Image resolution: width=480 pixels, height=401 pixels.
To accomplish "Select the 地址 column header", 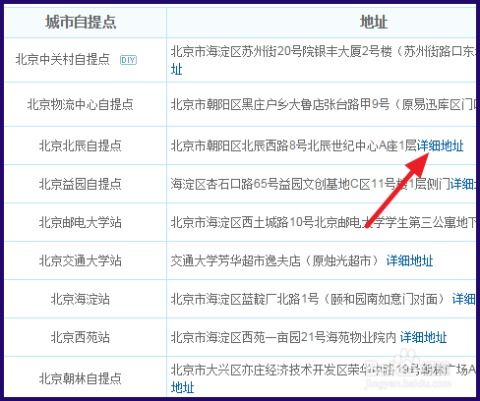I will [x=374, y=22].
